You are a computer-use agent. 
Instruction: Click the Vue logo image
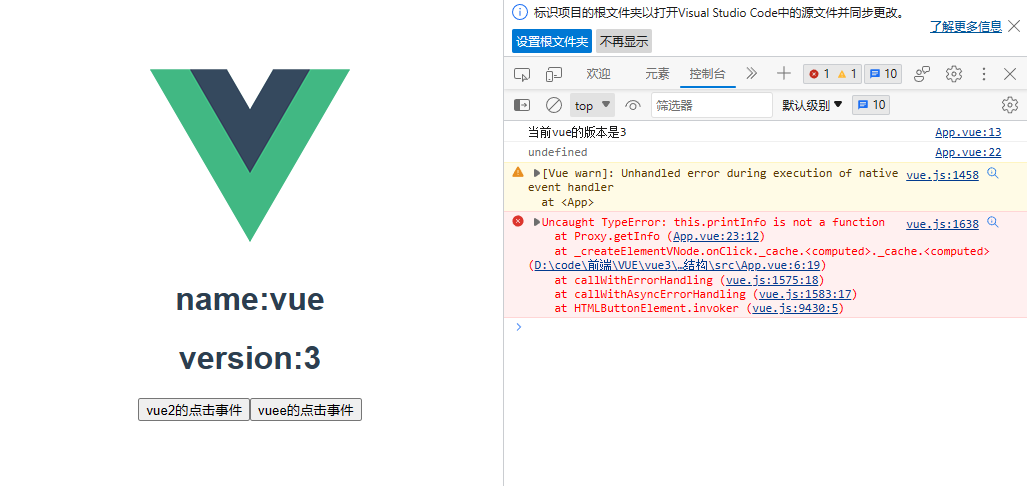click(250, 155)
